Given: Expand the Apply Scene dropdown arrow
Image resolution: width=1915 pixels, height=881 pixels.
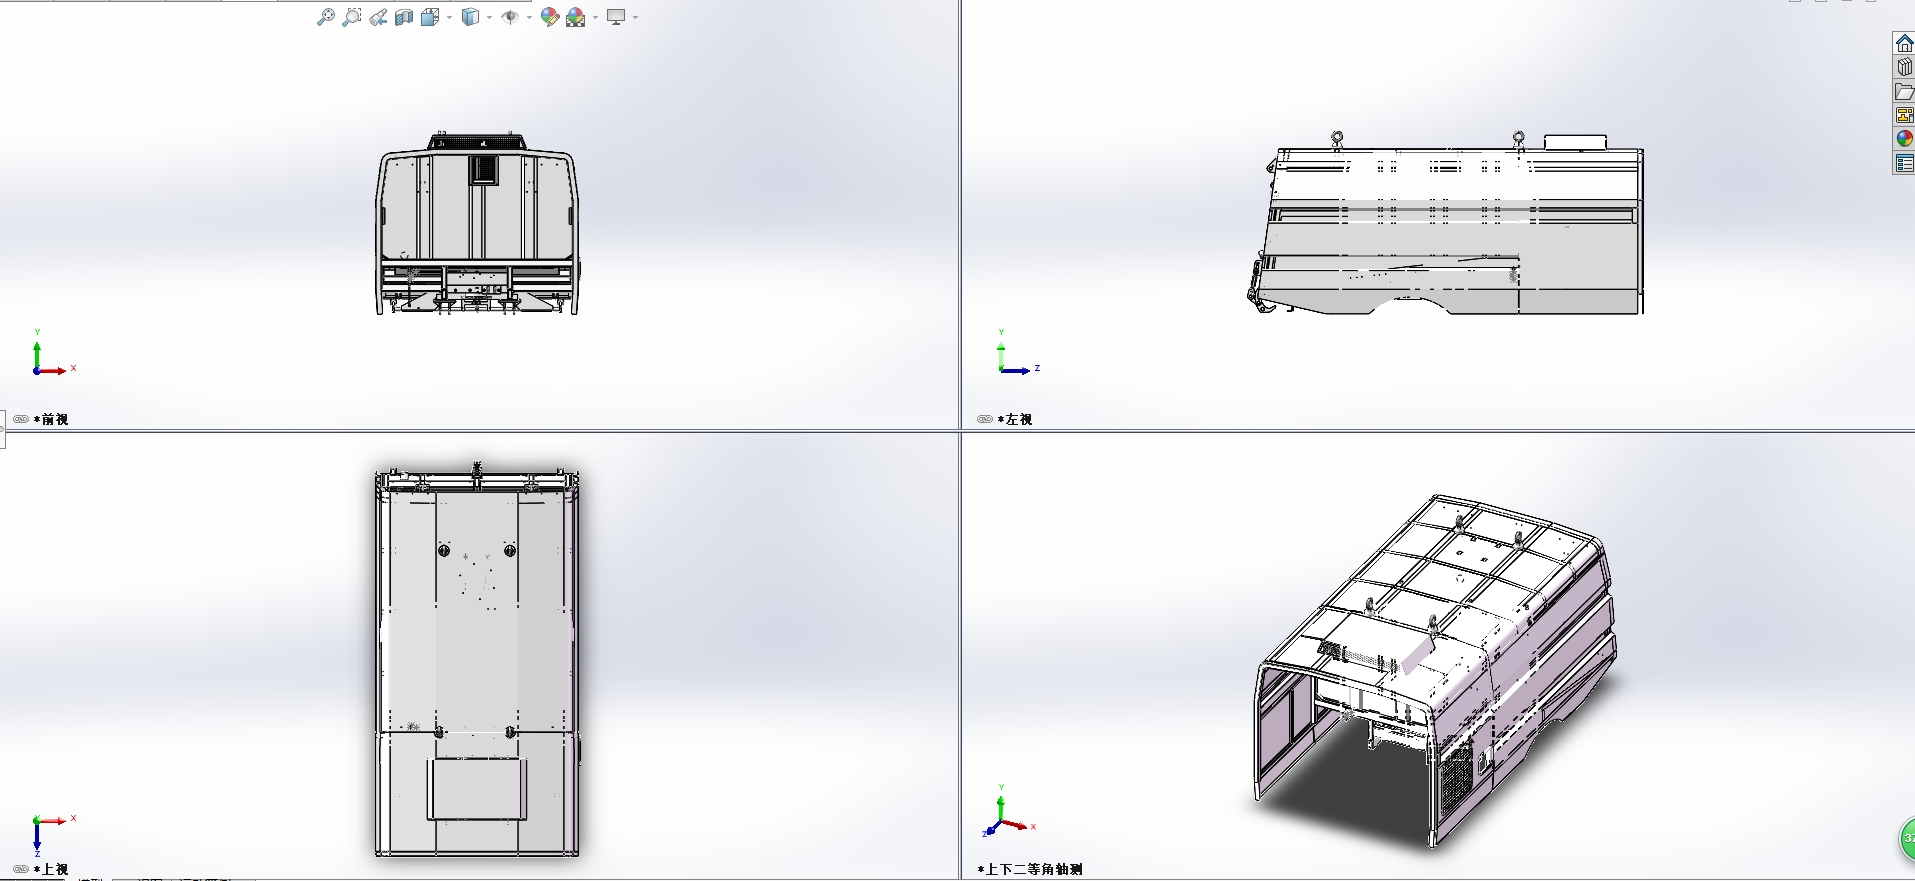Looking at the screenshot, I should pos(595,17).
